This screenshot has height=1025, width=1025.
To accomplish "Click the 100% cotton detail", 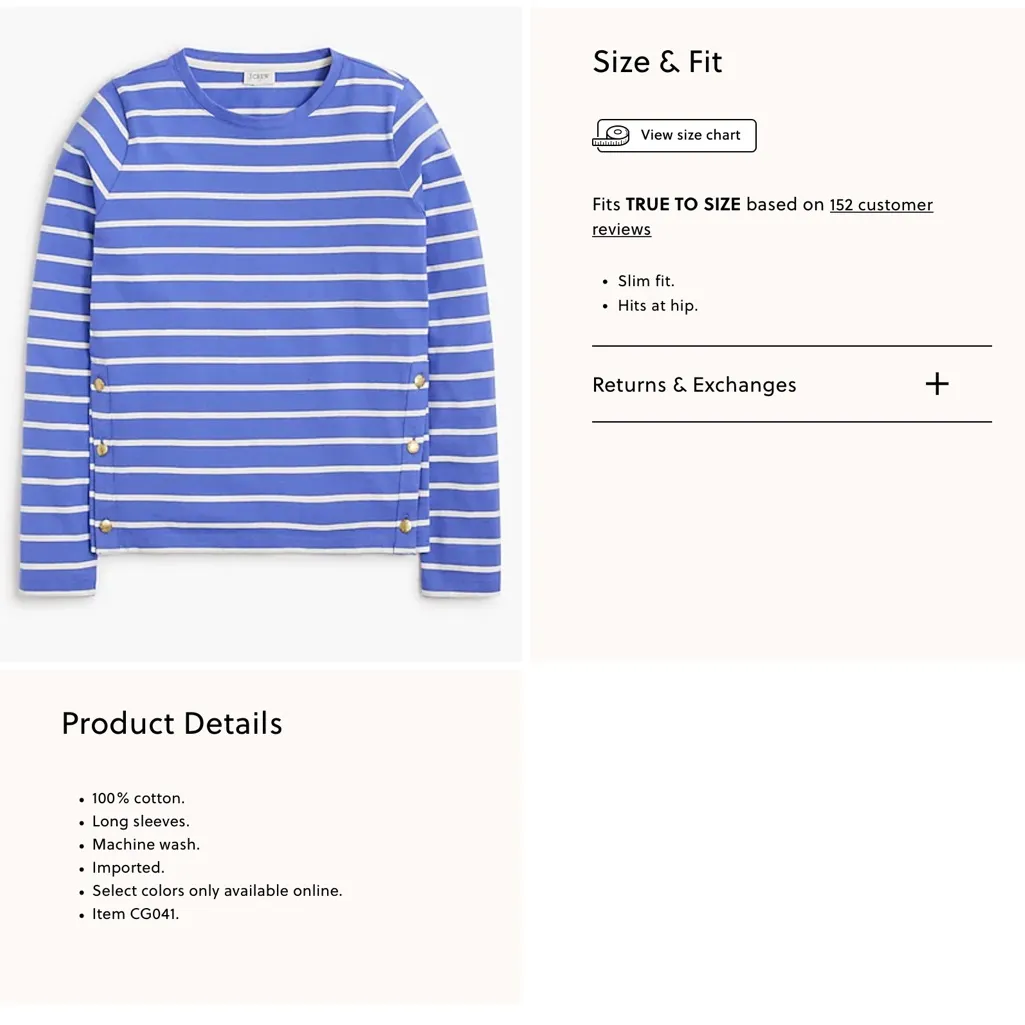I will 138,798.
